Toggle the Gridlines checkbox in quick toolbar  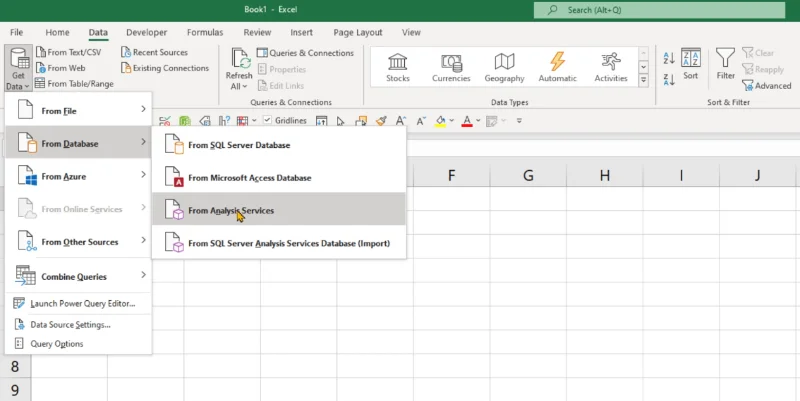[x=267, y=120]
